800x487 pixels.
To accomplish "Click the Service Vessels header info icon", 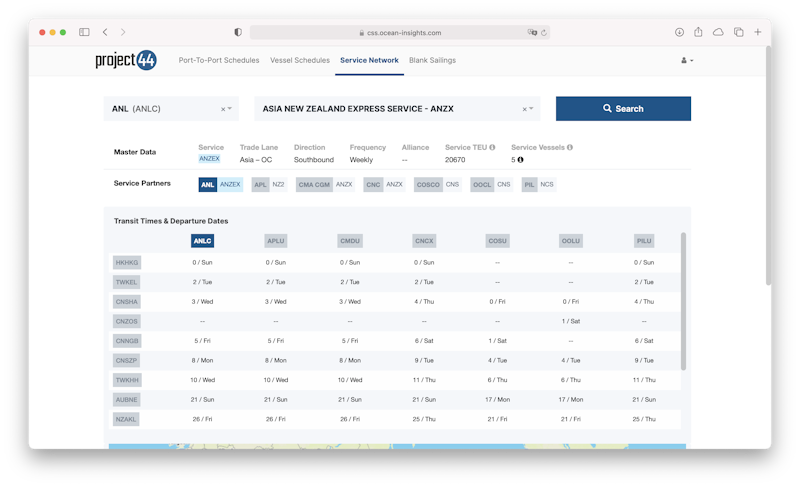I will (569, 147).
